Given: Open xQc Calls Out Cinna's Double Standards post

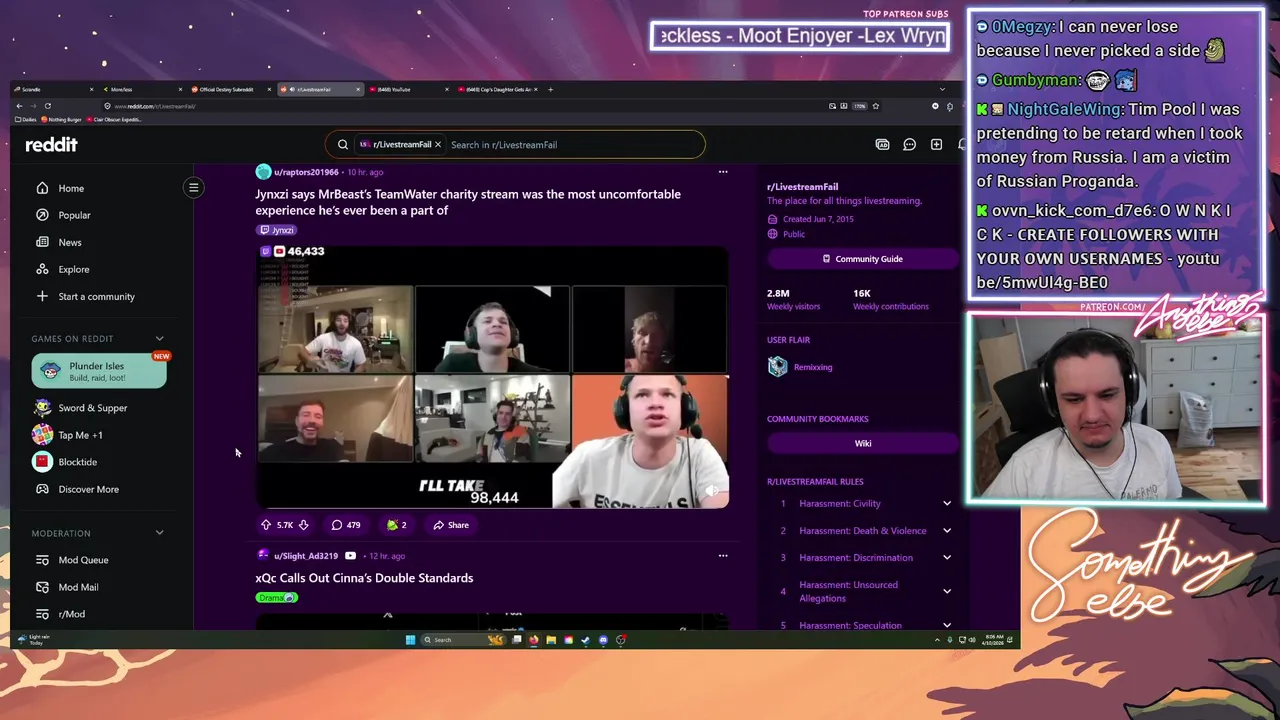Looking at the screenshot, I should pyautogui.click(x=364, y=578).
